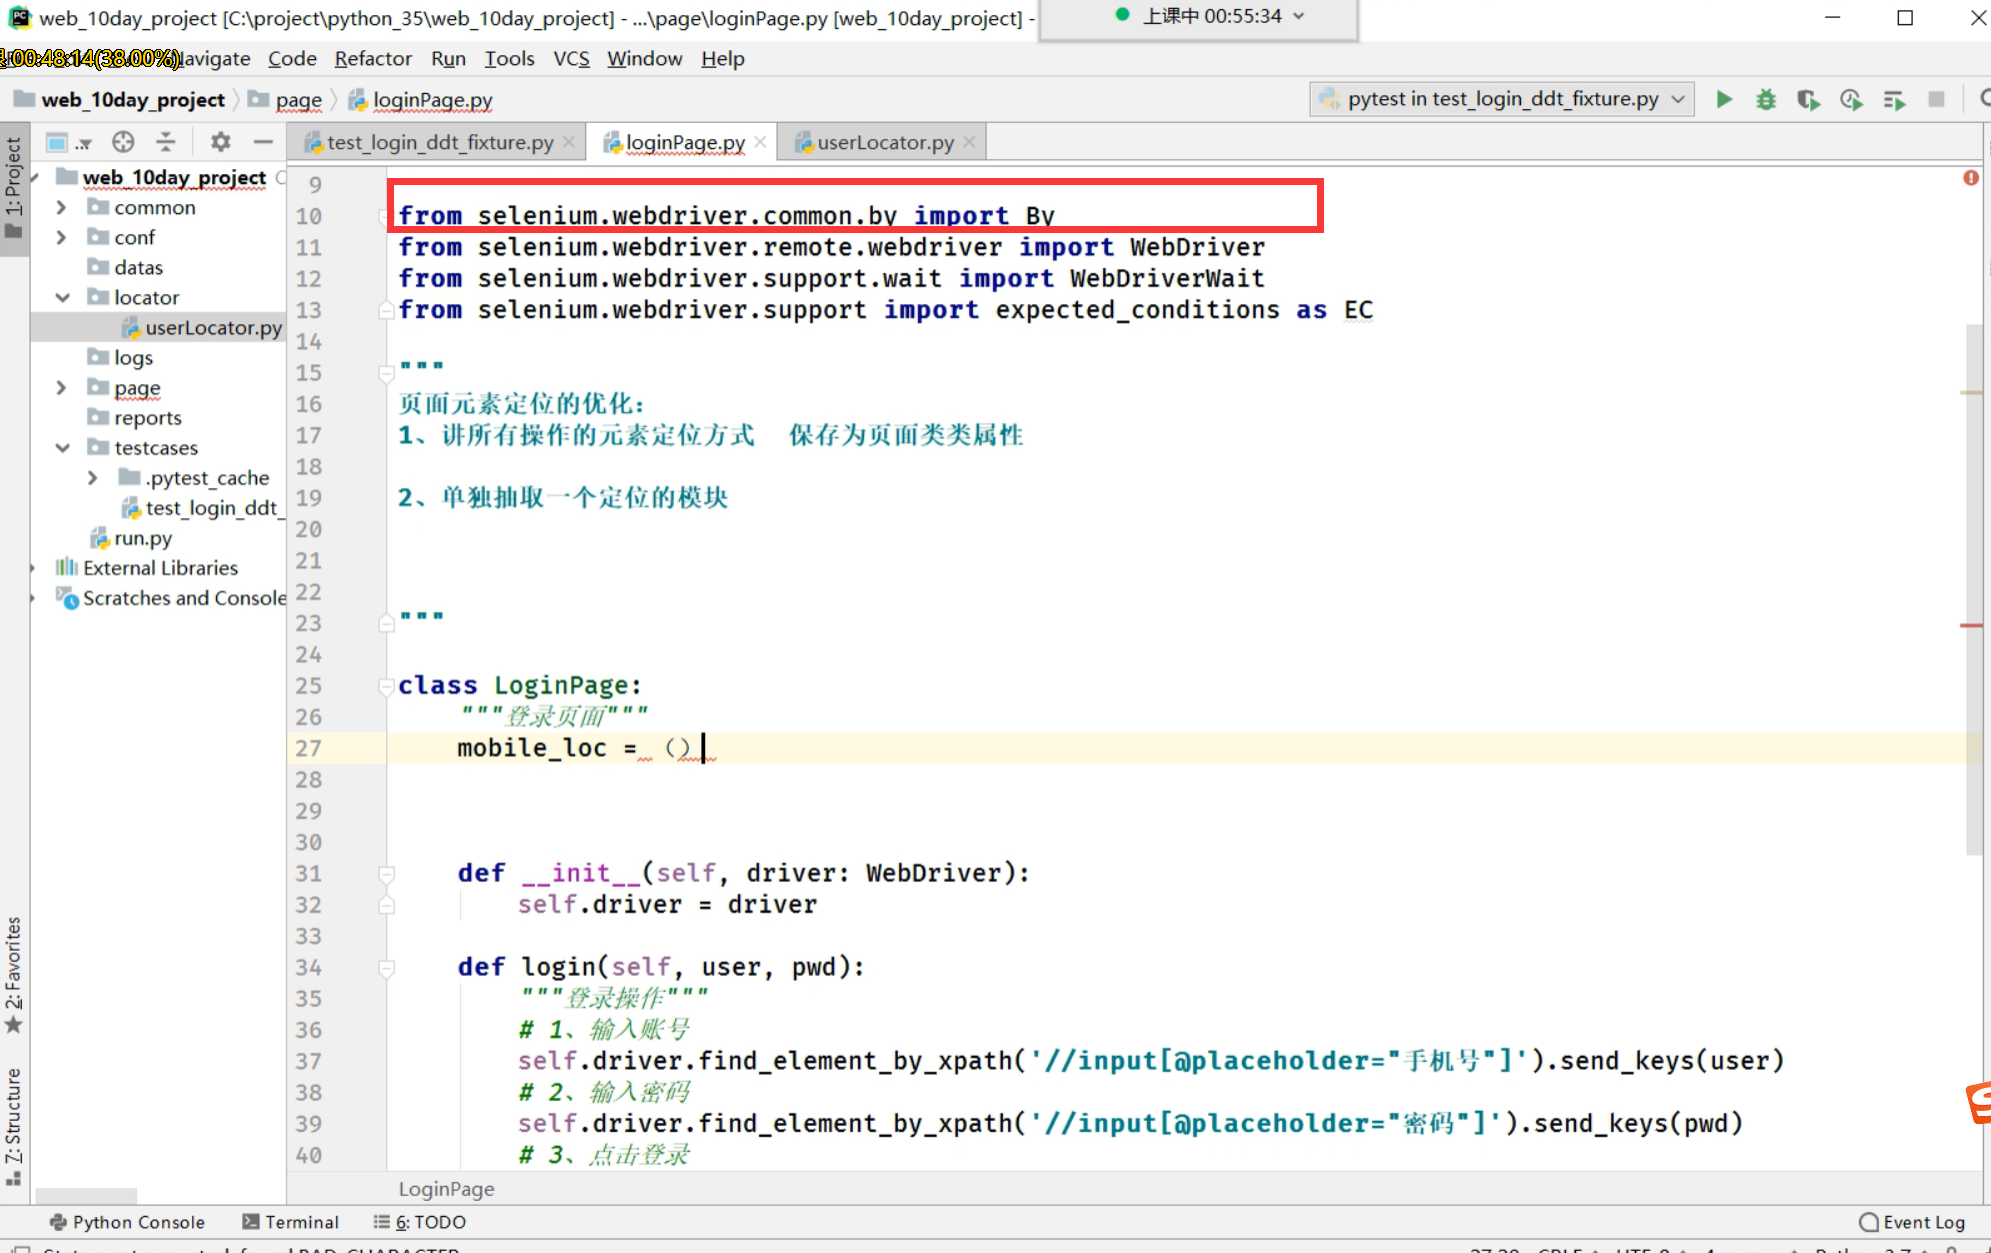Open the Terminal tool window
Screen dimensions: 1991x1253
291,1222
